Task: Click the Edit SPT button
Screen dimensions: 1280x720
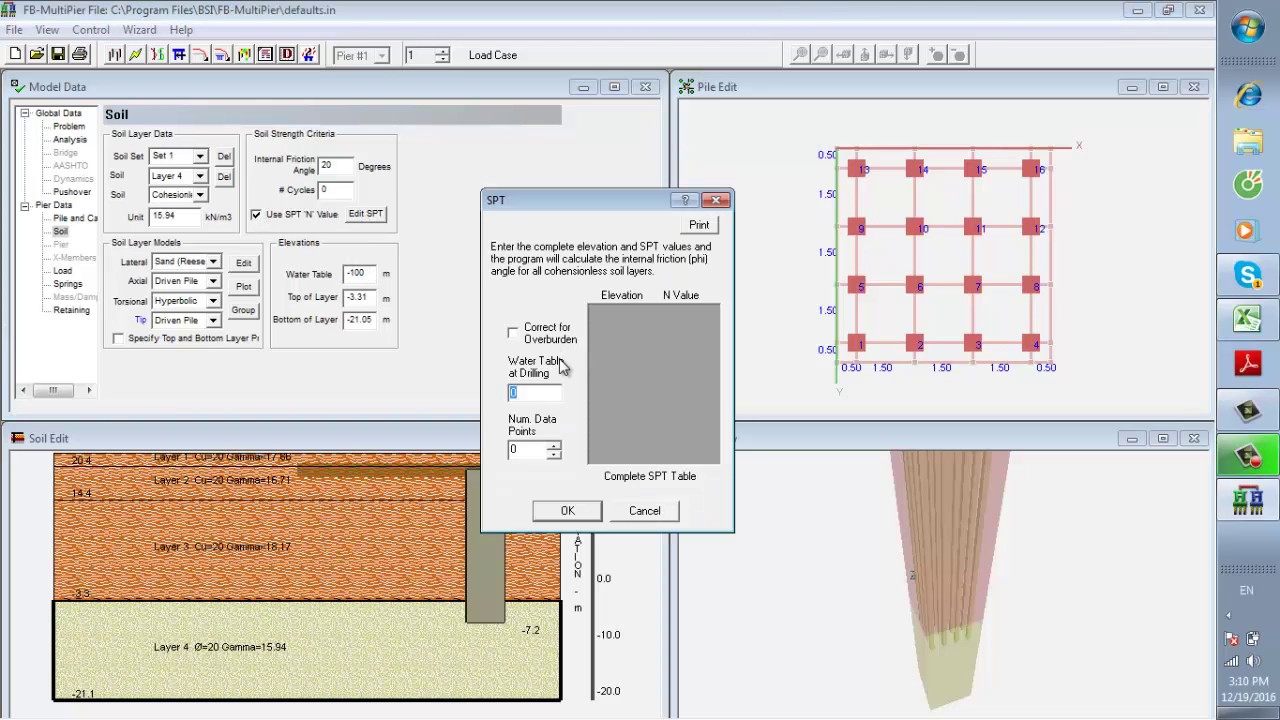Action: (366, 214)
